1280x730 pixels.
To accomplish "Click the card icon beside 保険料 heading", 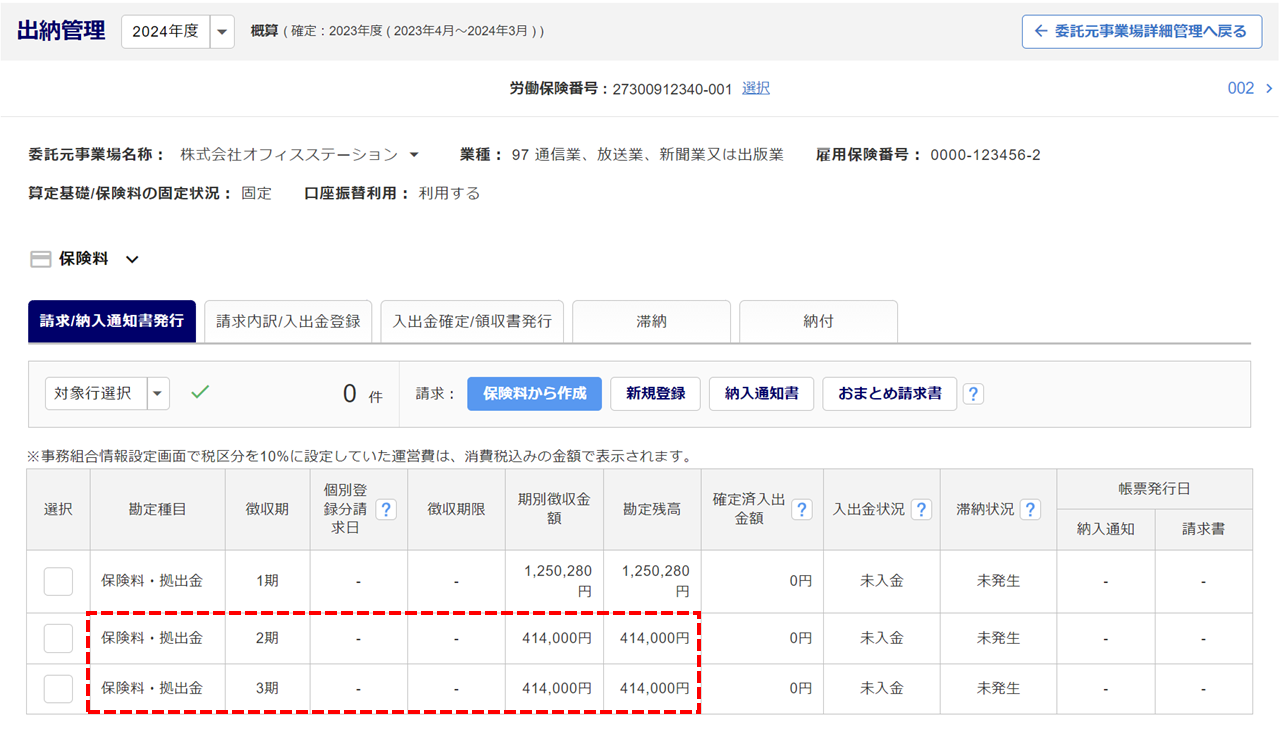I will pos(41,259).
